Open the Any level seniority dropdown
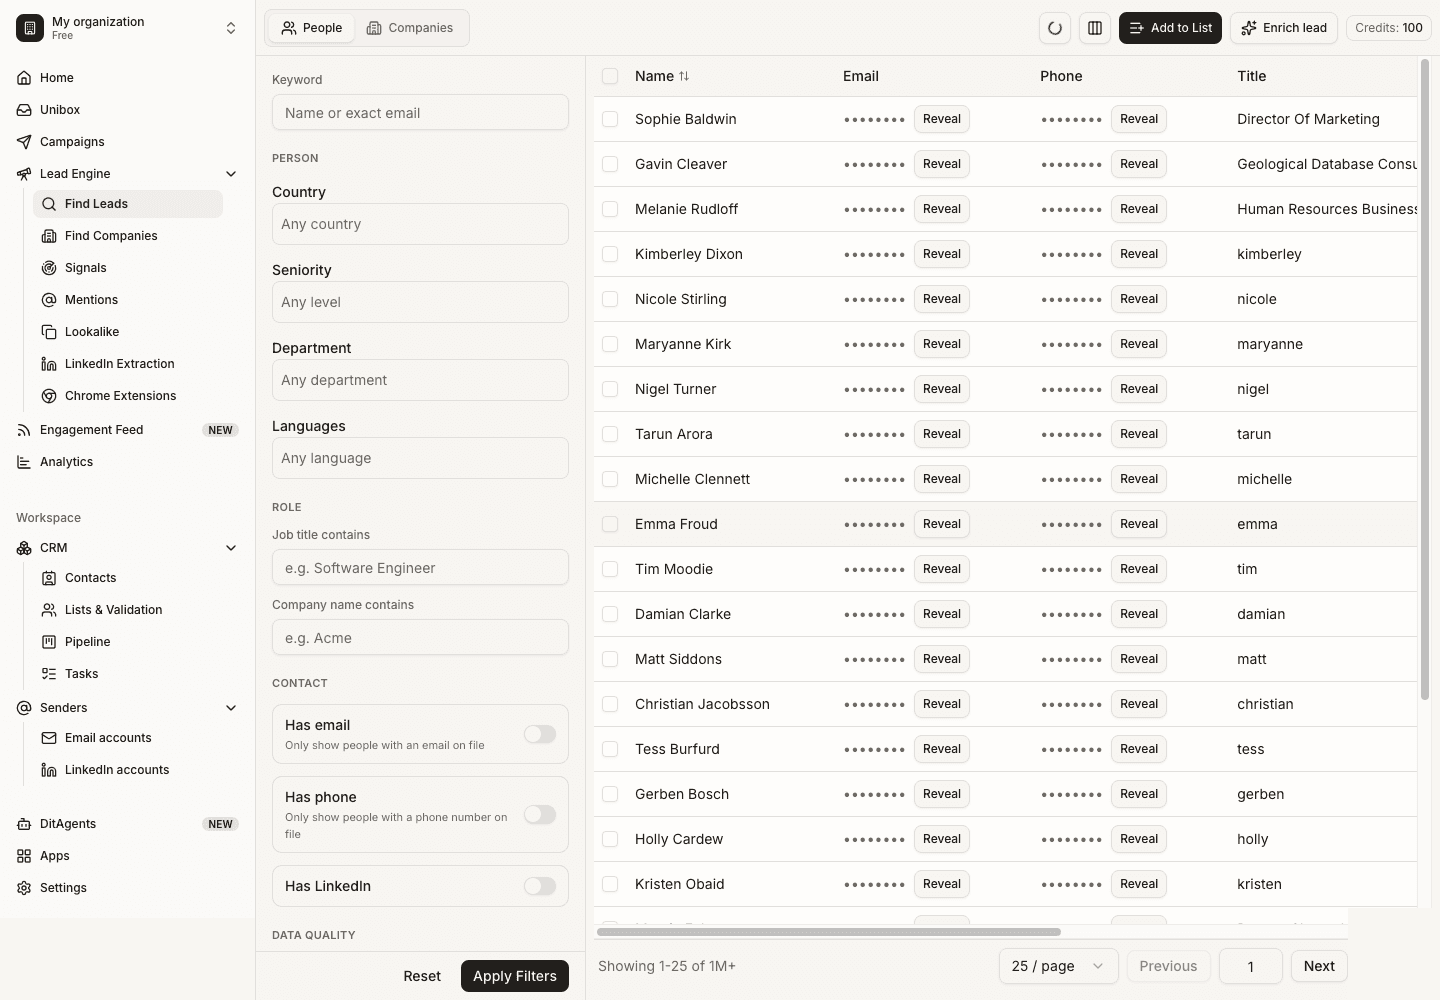The width and height of the screenshot is (1440, 1000). point(420,302)
